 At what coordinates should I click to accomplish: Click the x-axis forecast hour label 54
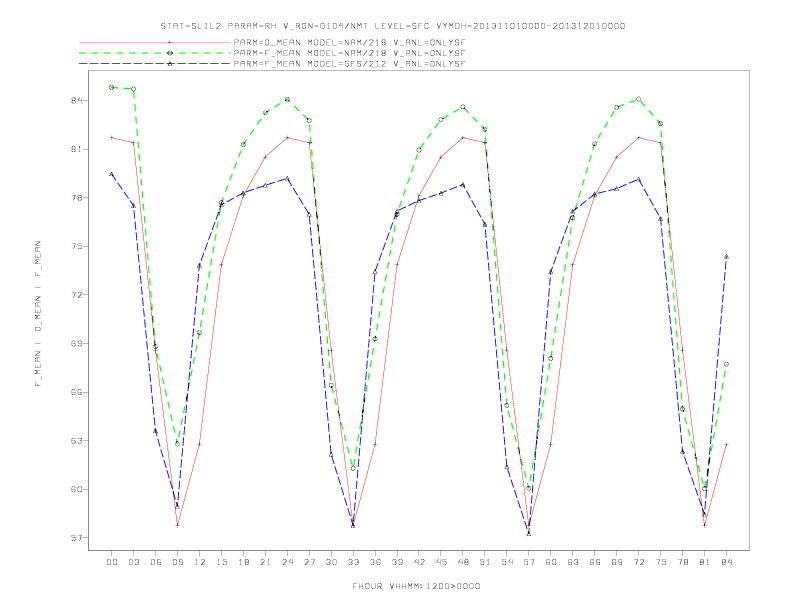(x=507, y=562)
